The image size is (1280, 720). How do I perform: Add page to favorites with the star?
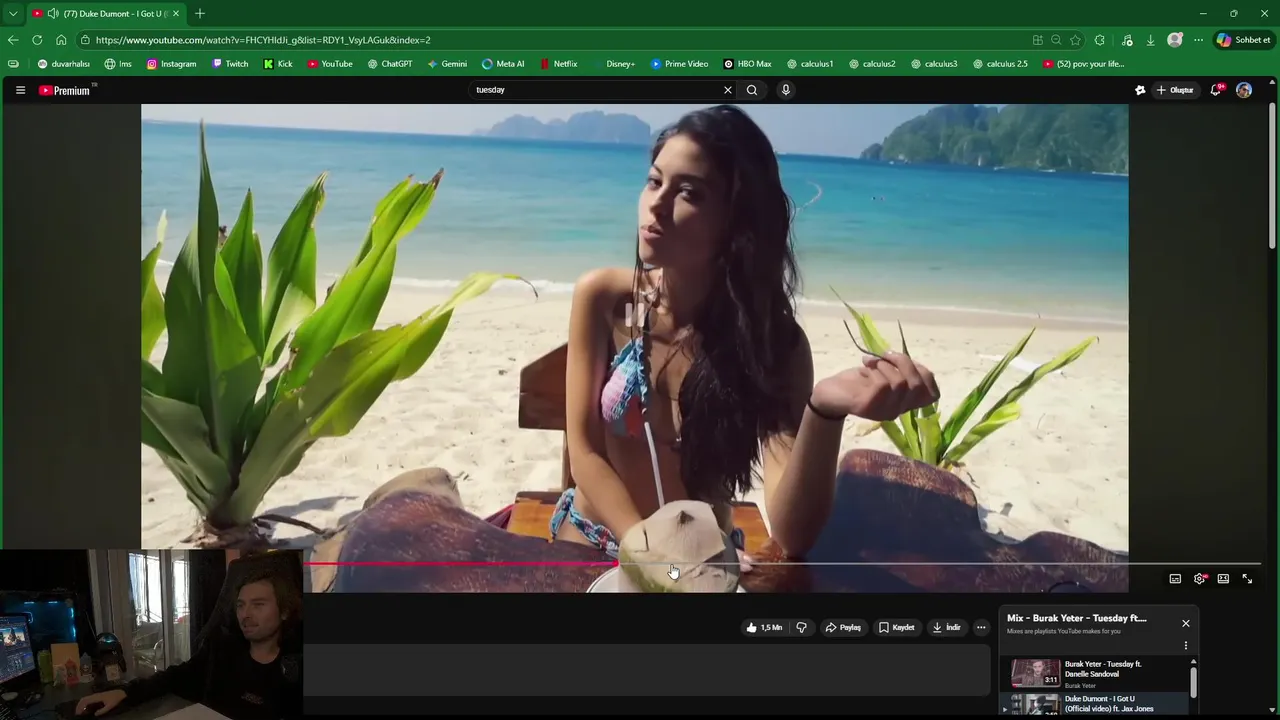[x=1075, y=40]
